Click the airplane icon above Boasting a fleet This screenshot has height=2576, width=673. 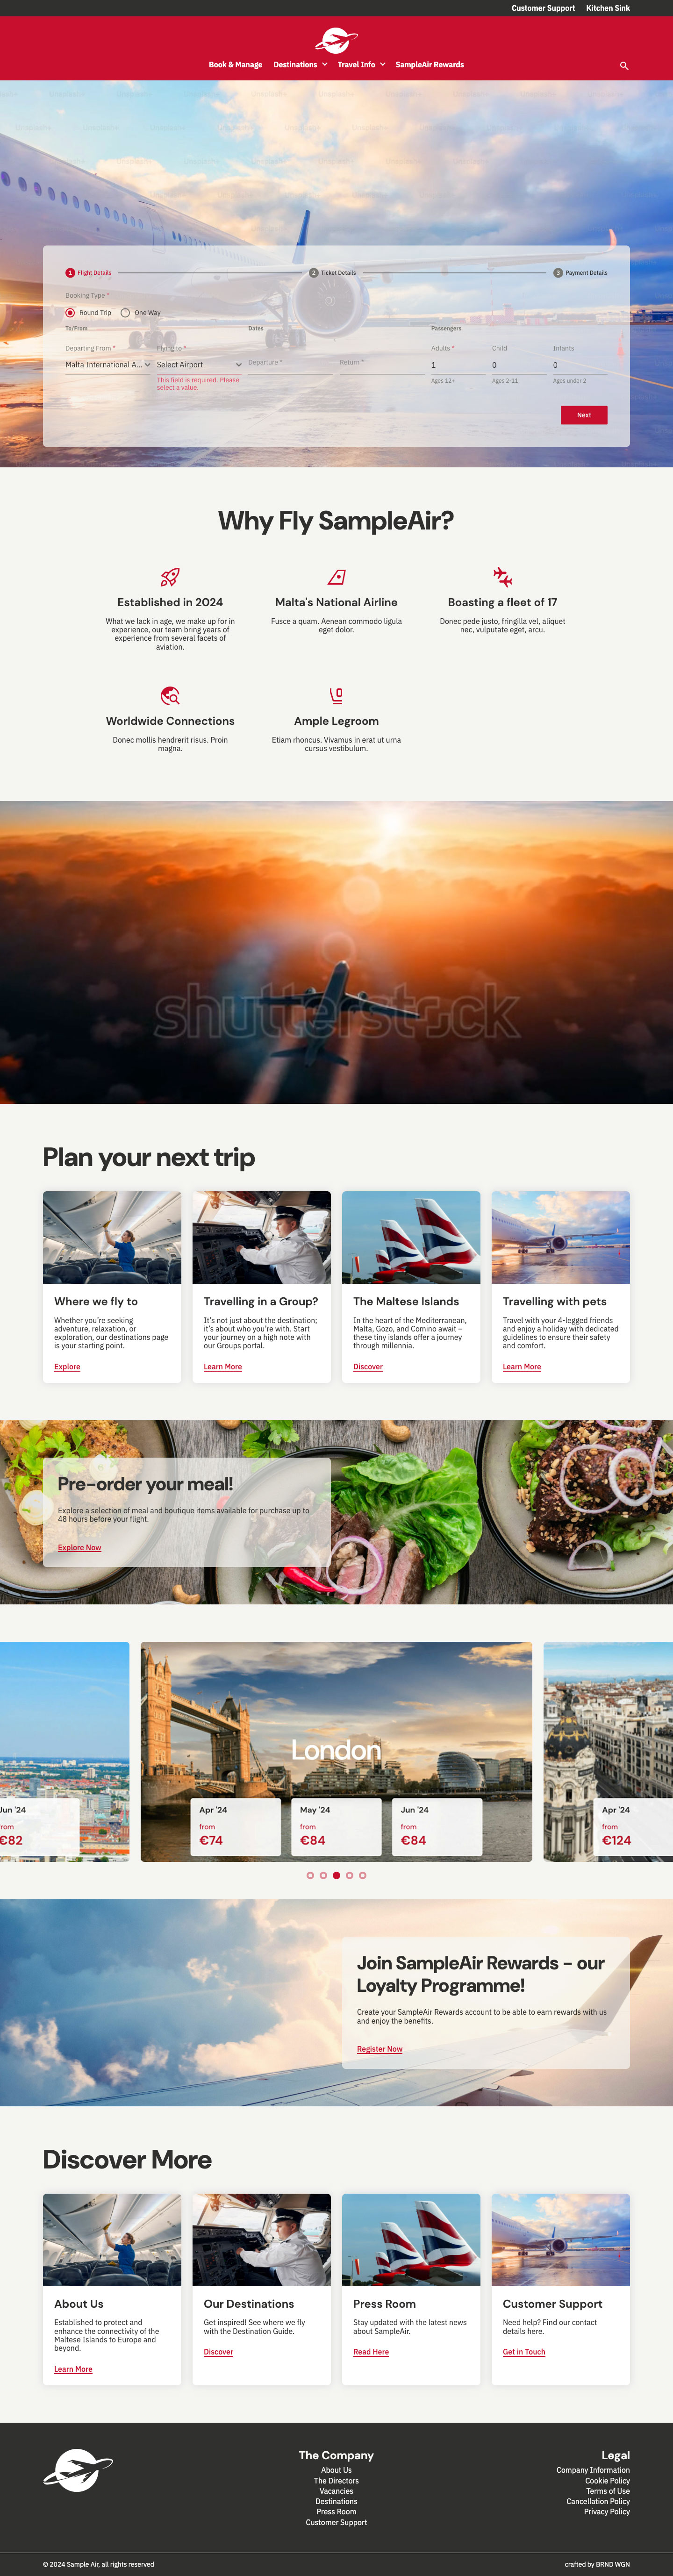click(503, 577)
